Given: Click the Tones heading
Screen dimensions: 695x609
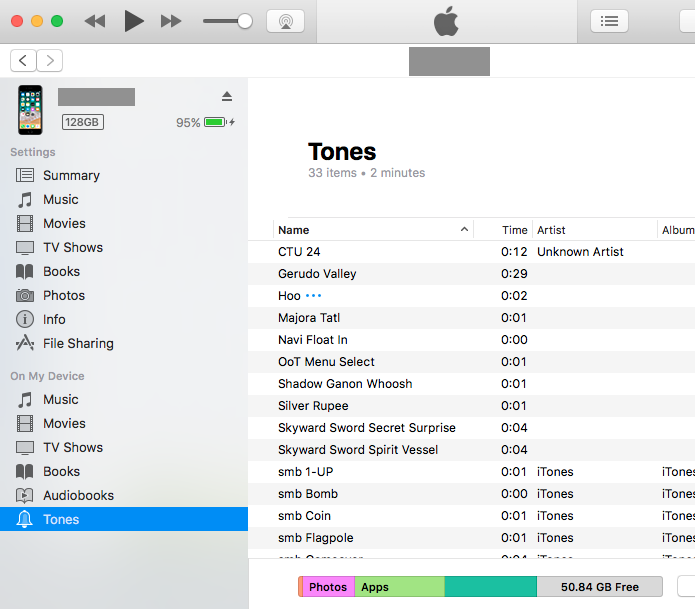Looking at the screenshot, I should (342, 152).
